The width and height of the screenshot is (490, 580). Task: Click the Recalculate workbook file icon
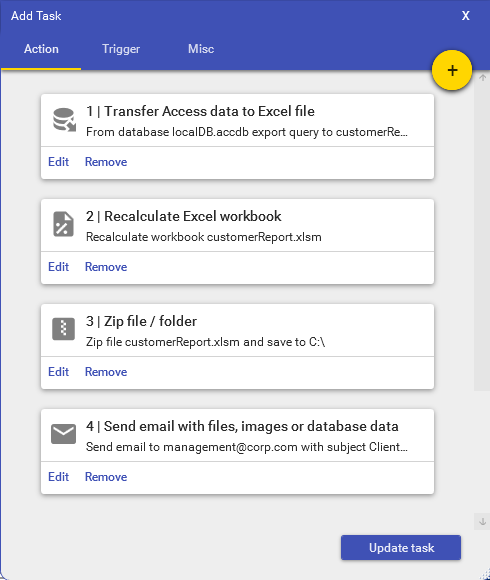click(x=63, y=224)
